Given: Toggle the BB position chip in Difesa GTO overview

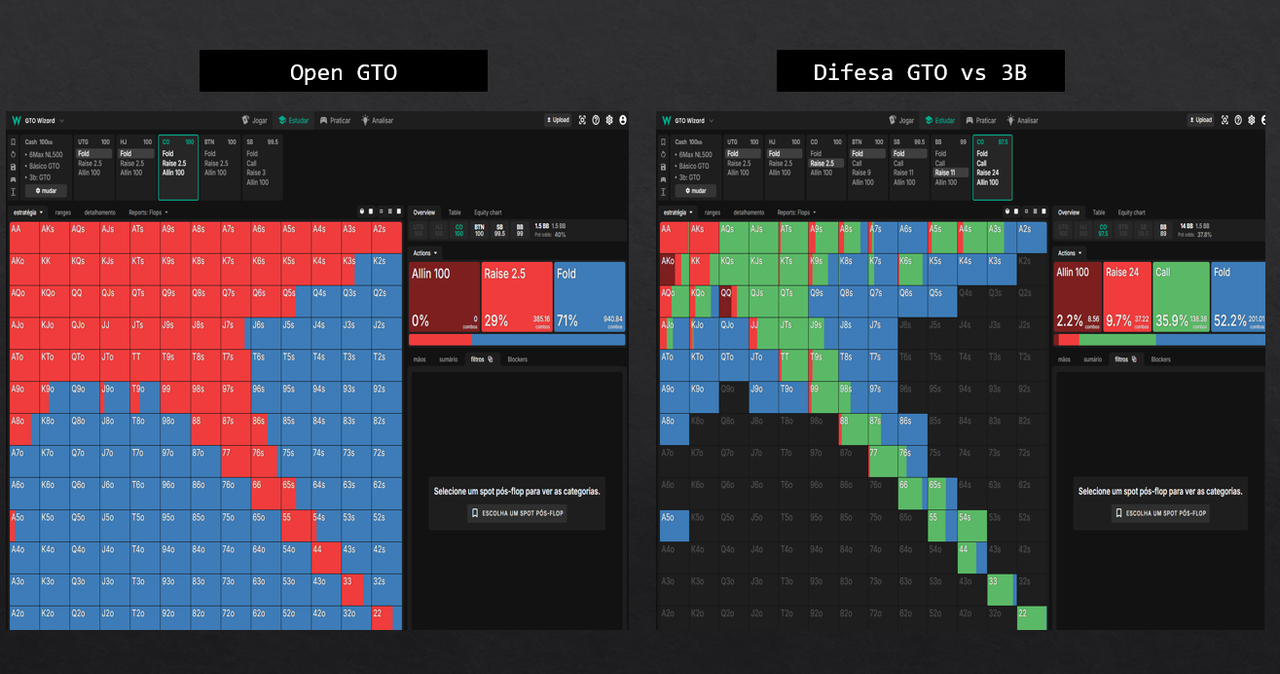Looking at the screenshot, I should 1162,230.
